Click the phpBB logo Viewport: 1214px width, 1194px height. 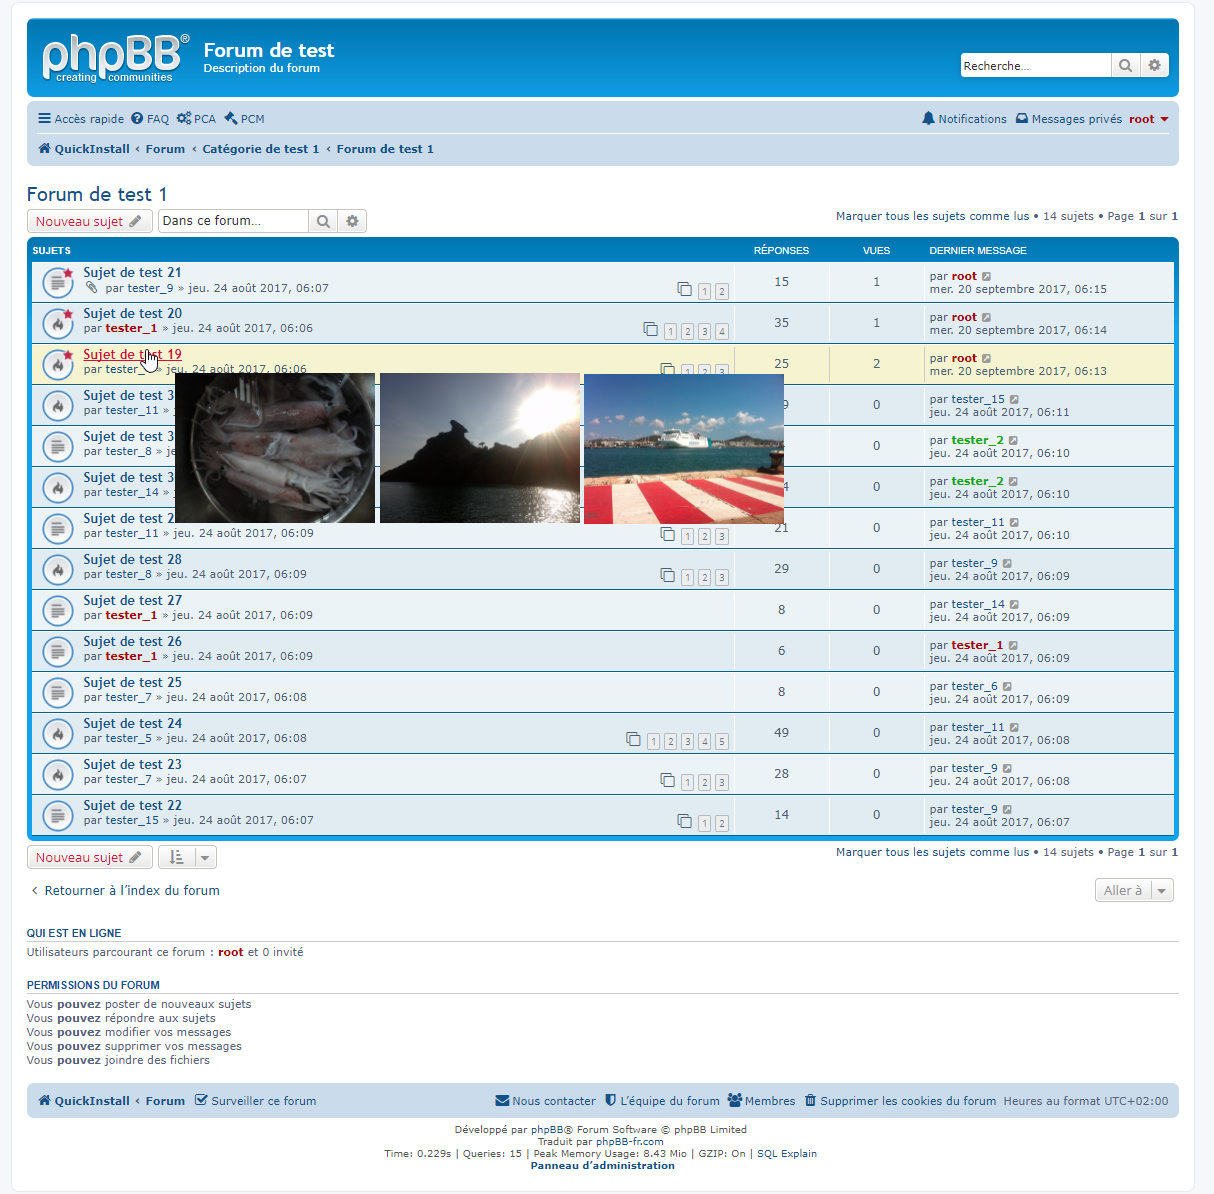click(115, 58)
